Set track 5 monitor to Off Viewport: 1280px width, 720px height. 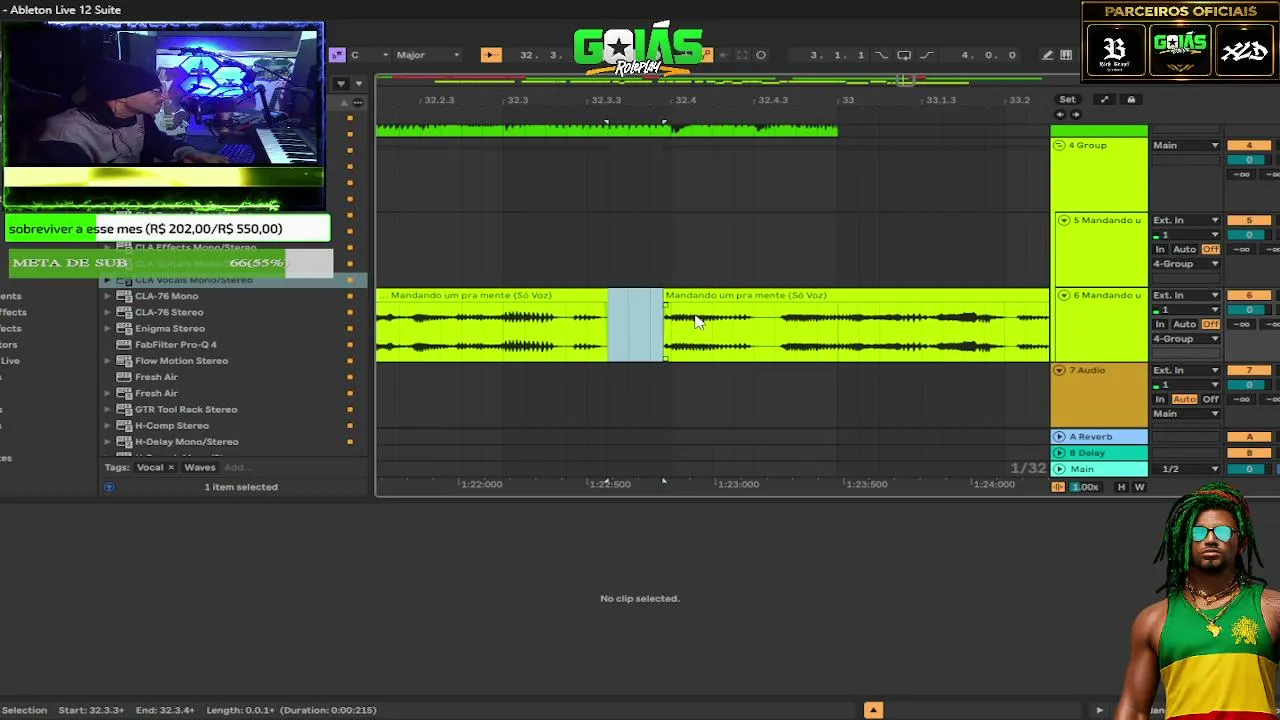click(1210, 249)
